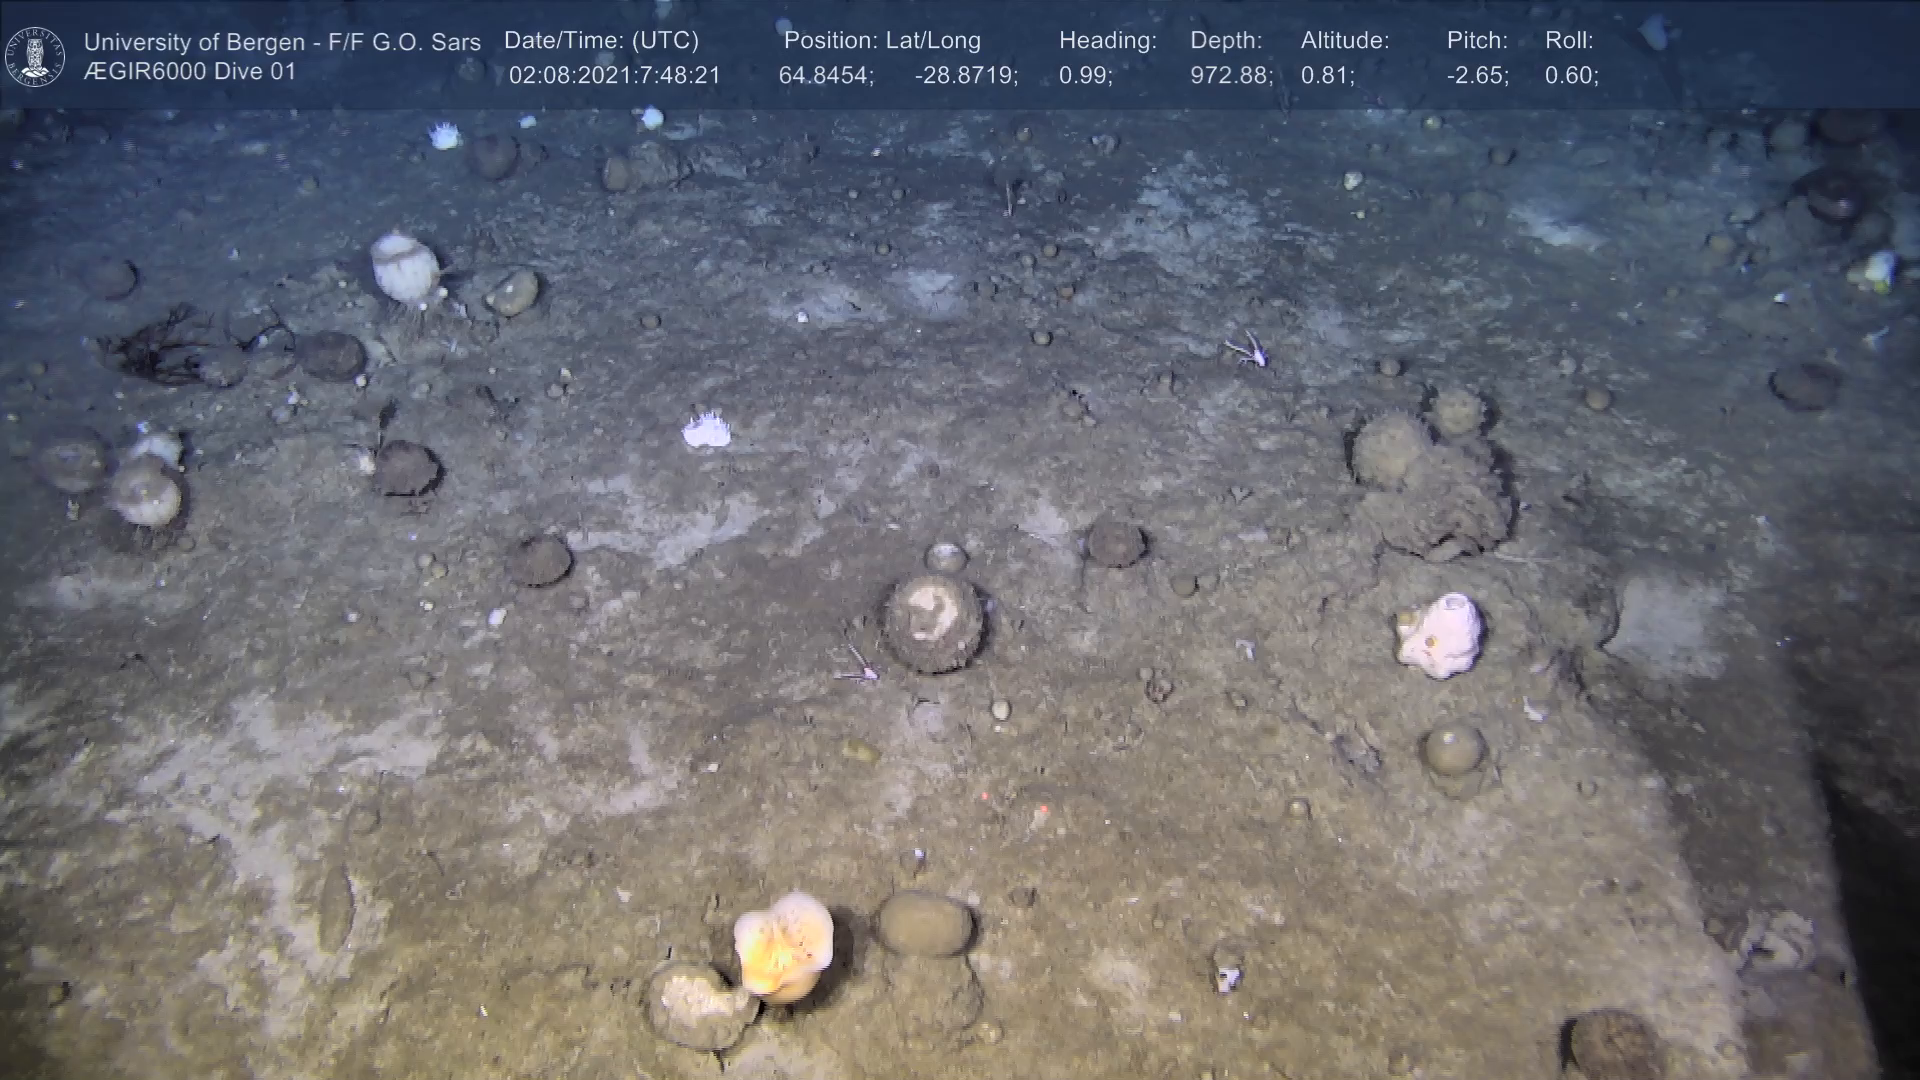The image size is (1920, 1080).
Task: Click the University of Bergen vessel title
Action: [282, 42]
